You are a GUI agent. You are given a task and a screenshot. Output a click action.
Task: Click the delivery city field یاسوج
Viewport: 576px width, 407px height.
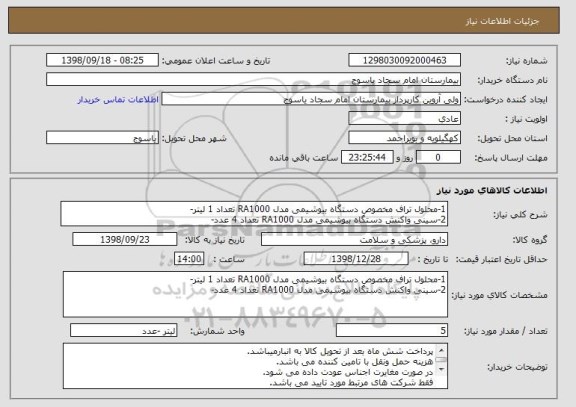[x=102, y=138]
